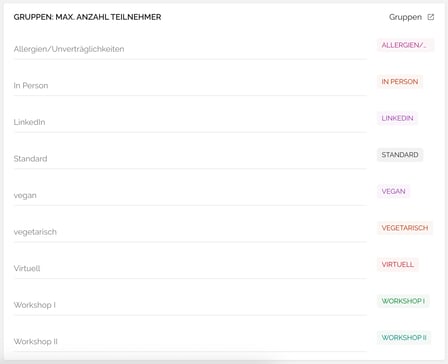This screenshot has width=448, height=364.
Task: Select the vegan group input field
Action: coord(190,195)
